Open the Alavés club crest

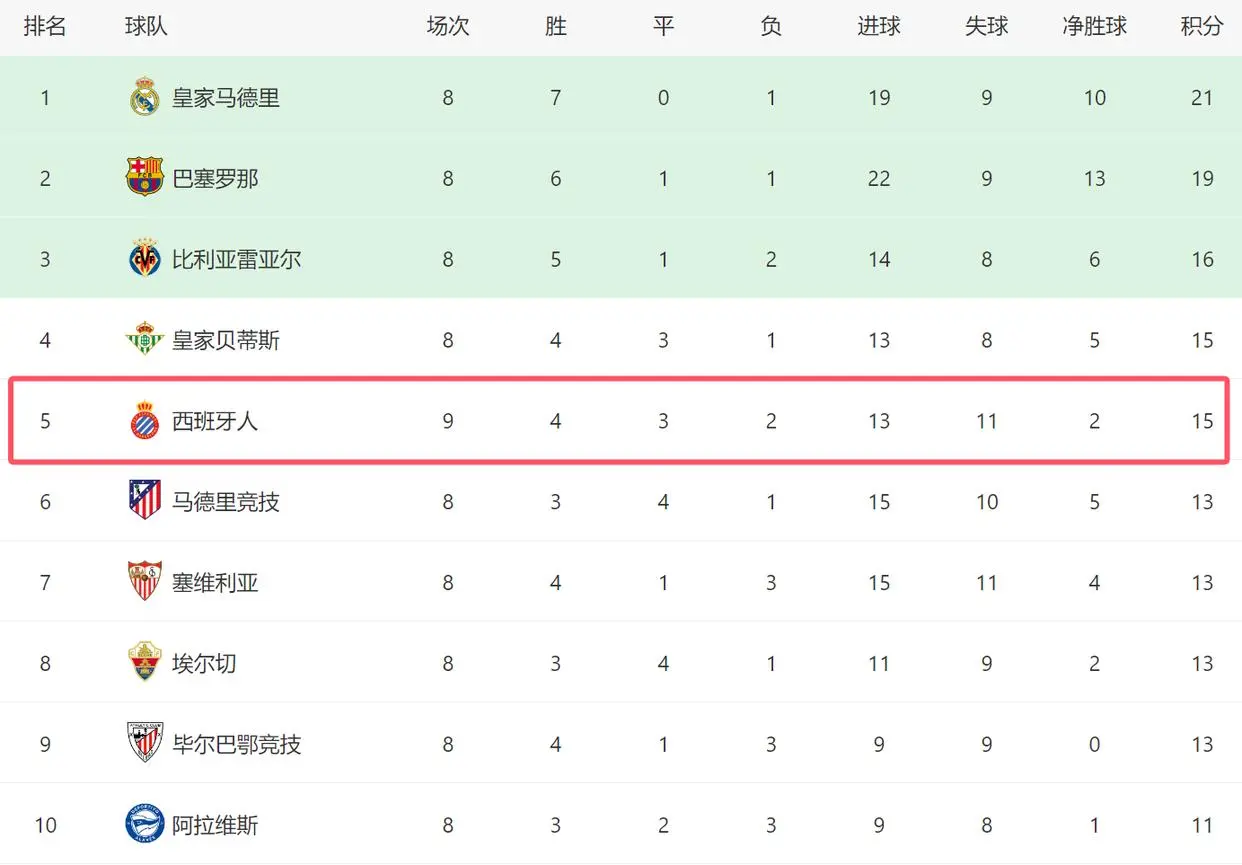(145, 825)
